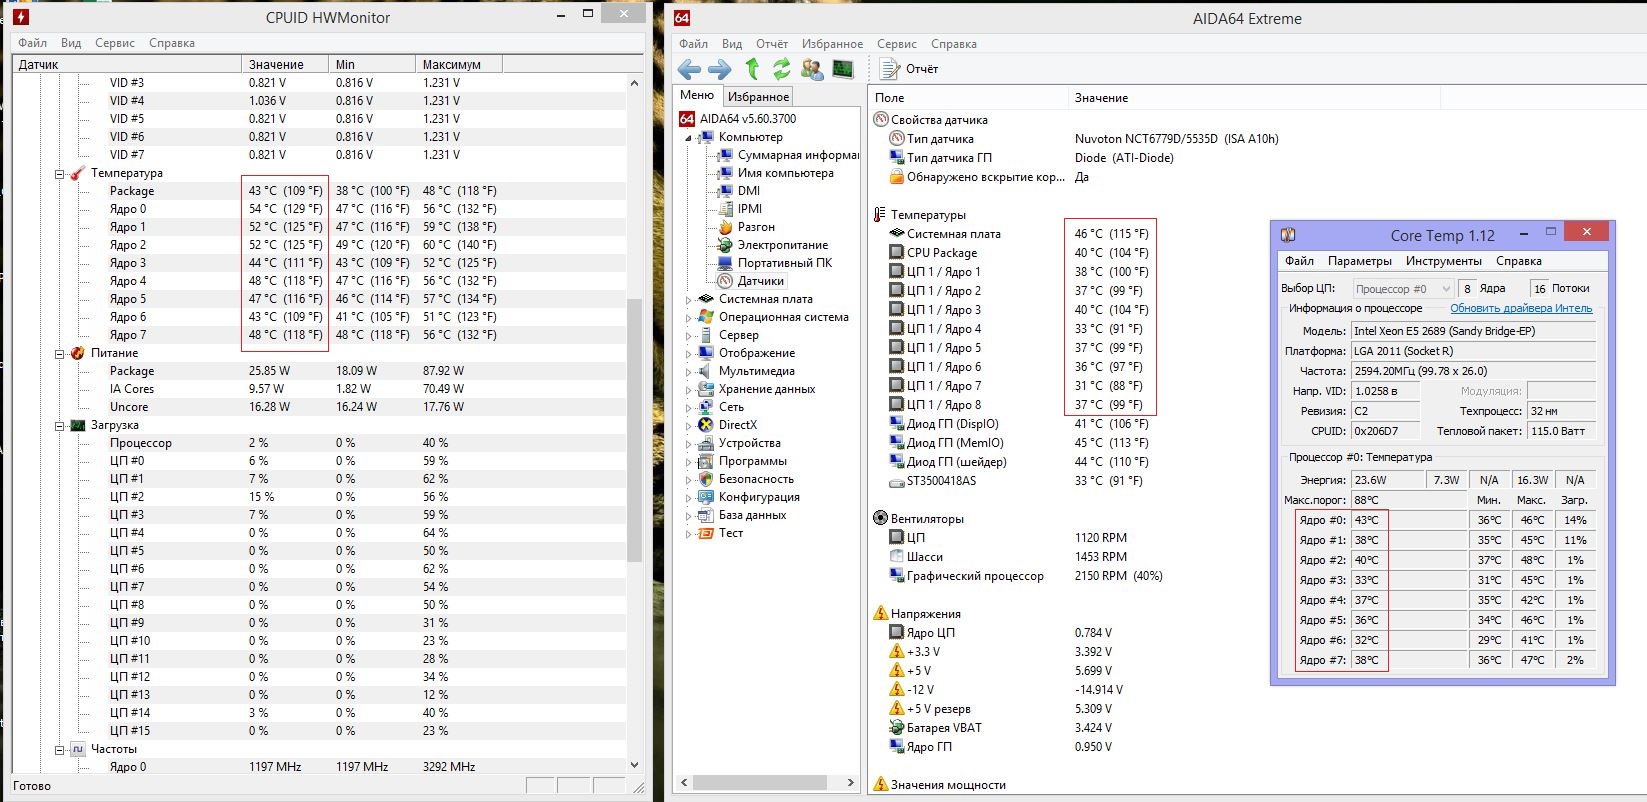Expand Системная плата node in AIDA64 tree
The height and width of the screenshot is (802, 1647).
[x=688, y=299]
